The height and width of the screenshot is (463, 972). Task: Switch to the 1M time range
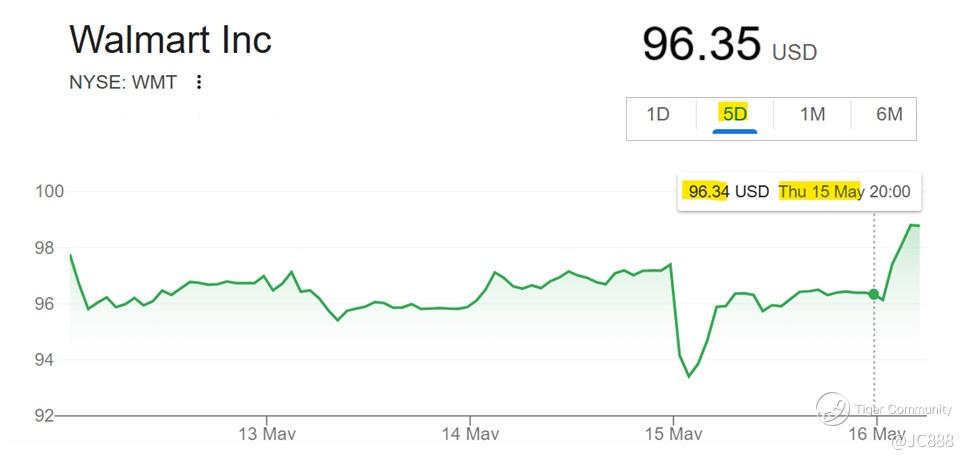(x=812, y=115)
